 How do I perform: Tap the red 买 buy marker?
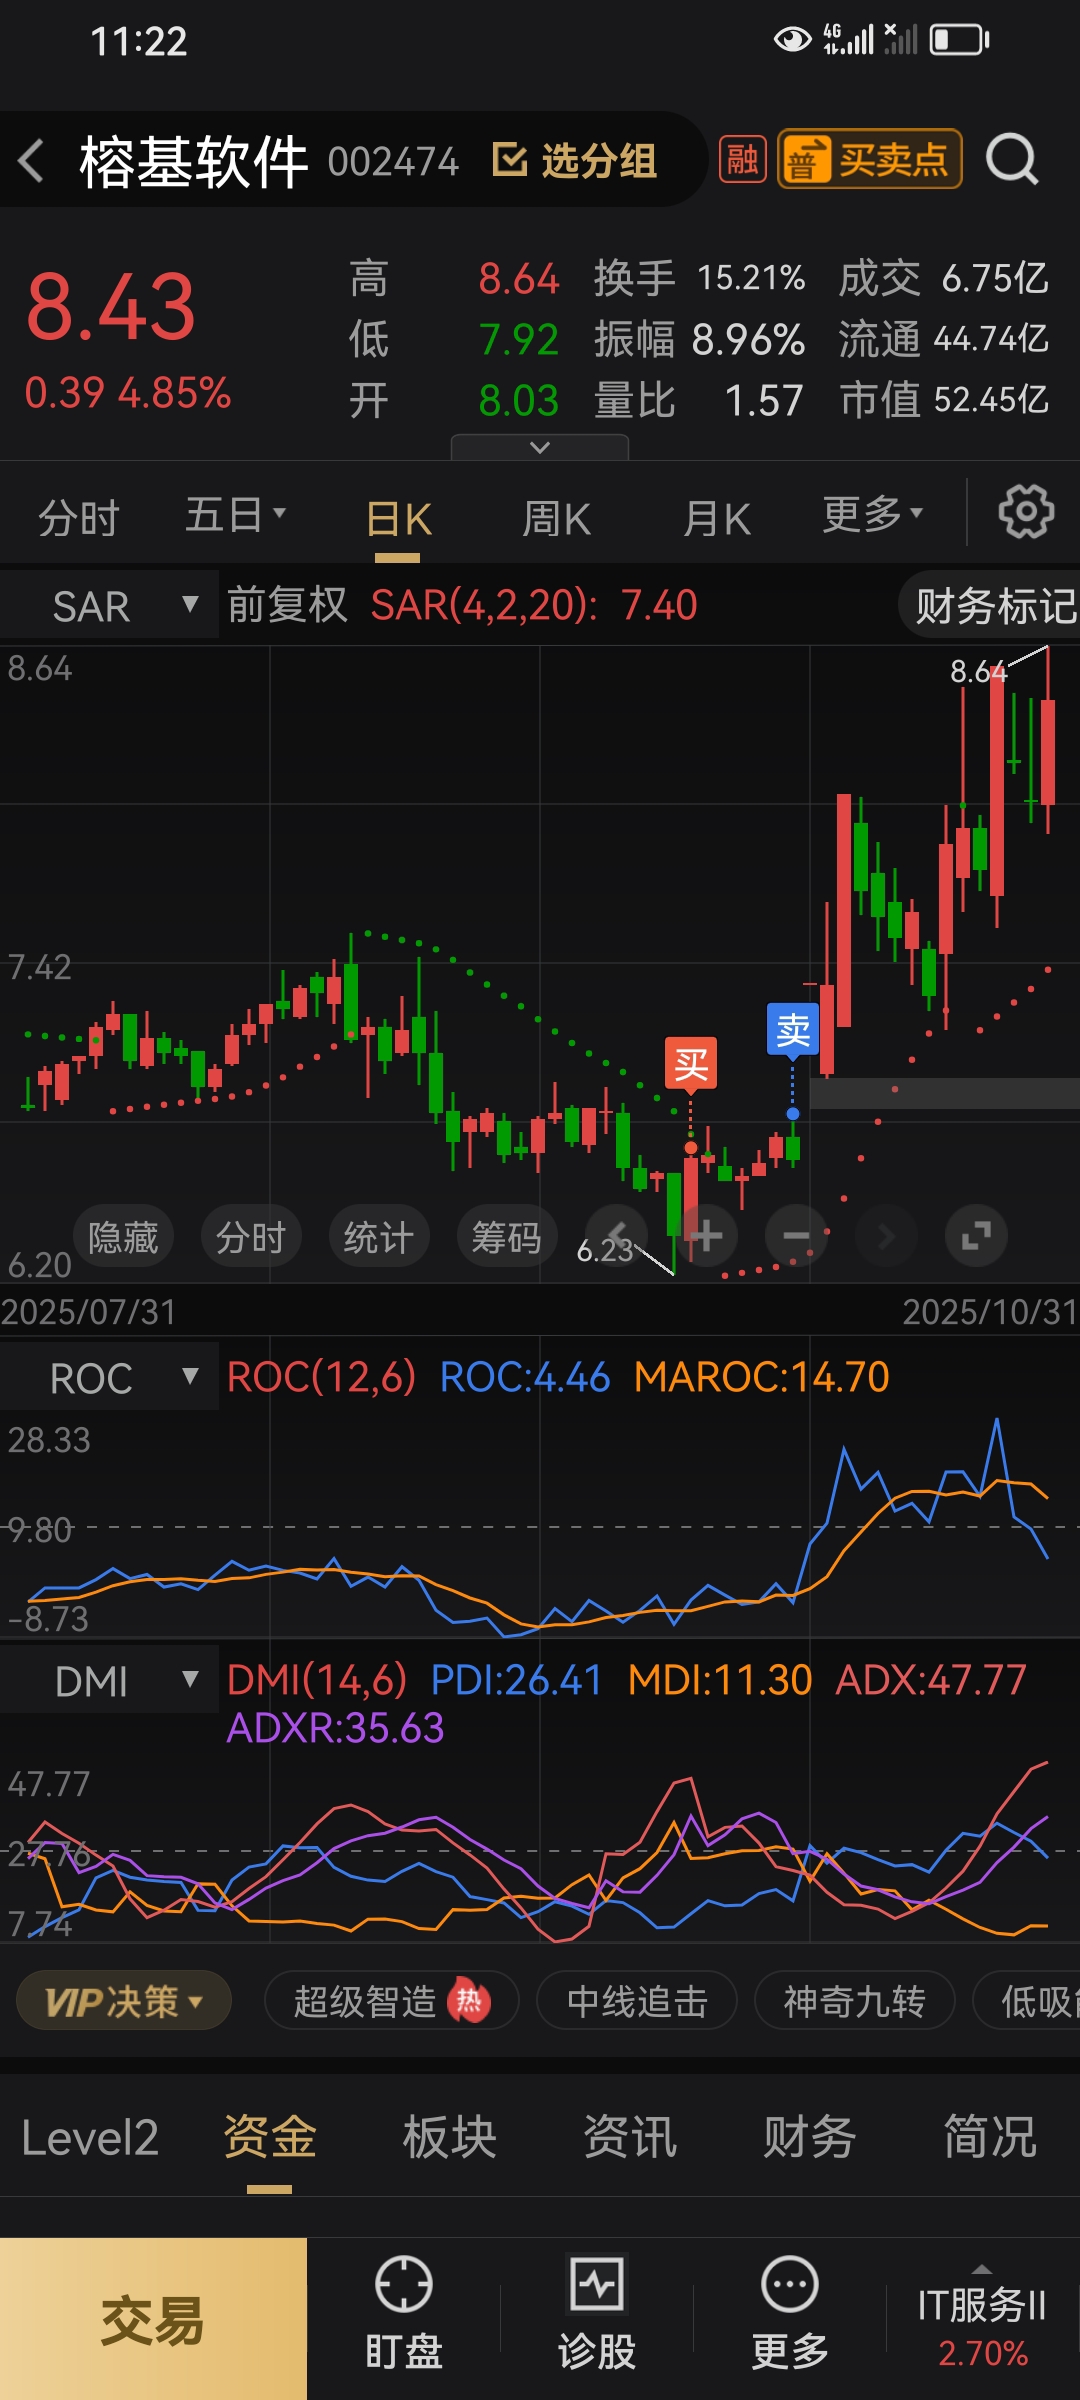click(691, 1063)
